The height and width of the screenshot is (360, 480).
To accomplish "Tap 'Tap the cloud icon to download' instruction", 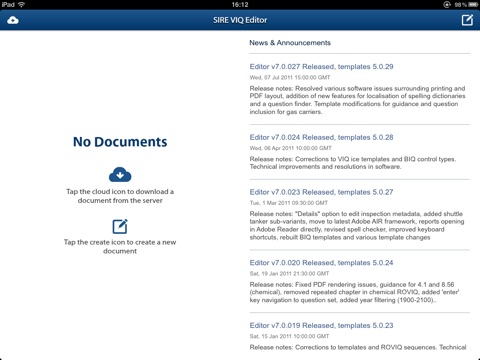I will [120, 196].
